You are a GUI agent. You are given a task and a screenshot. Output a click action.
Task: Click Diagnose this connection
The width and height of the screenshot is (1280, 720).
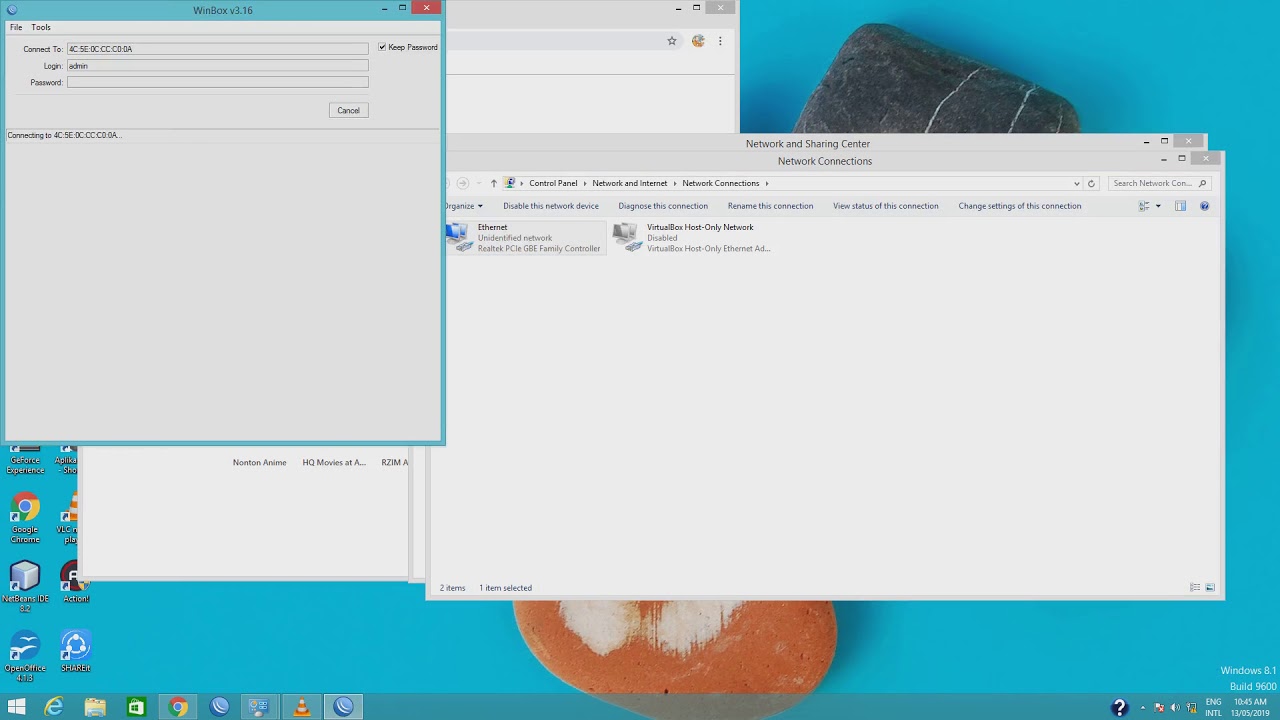click(x=663, y=206)
